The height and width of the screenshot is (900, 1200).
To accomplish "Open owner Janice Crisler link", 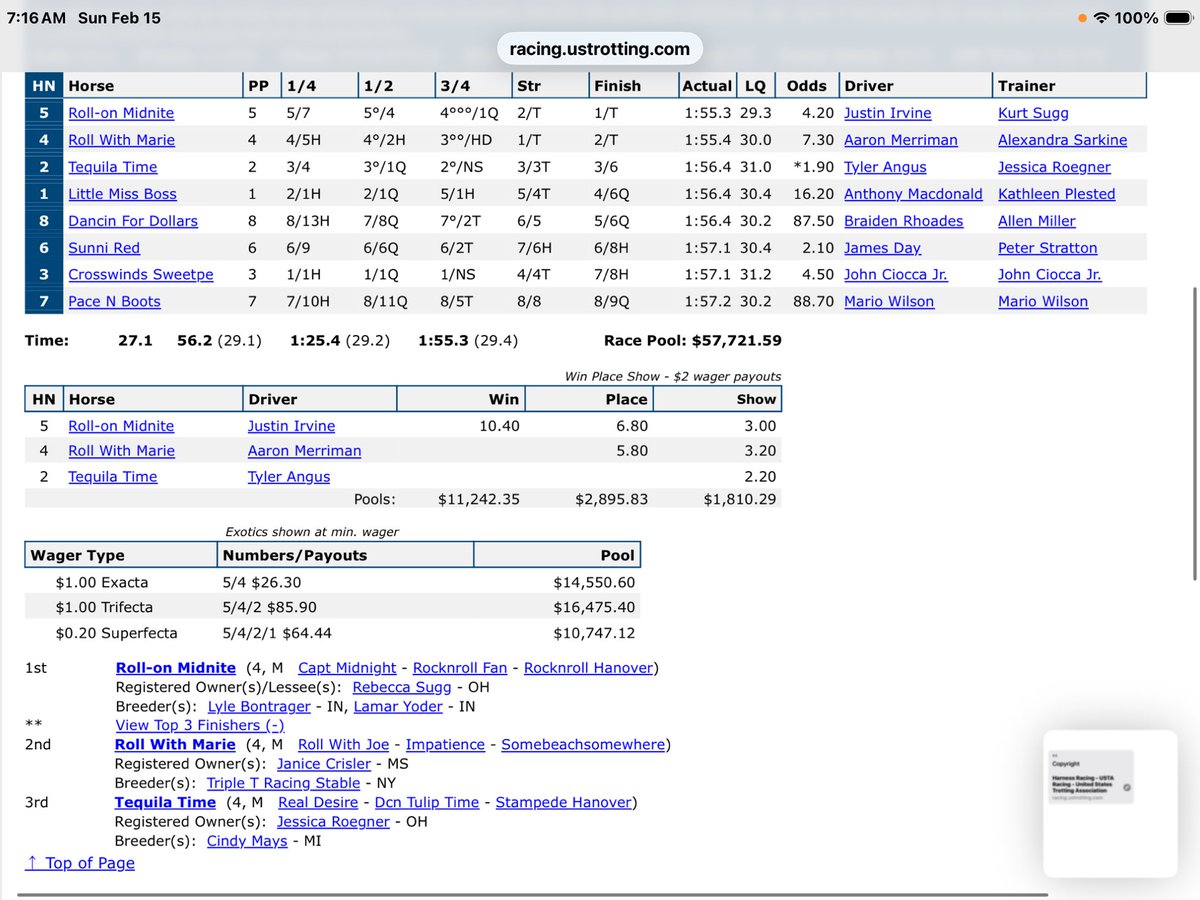I will (324, 764).
